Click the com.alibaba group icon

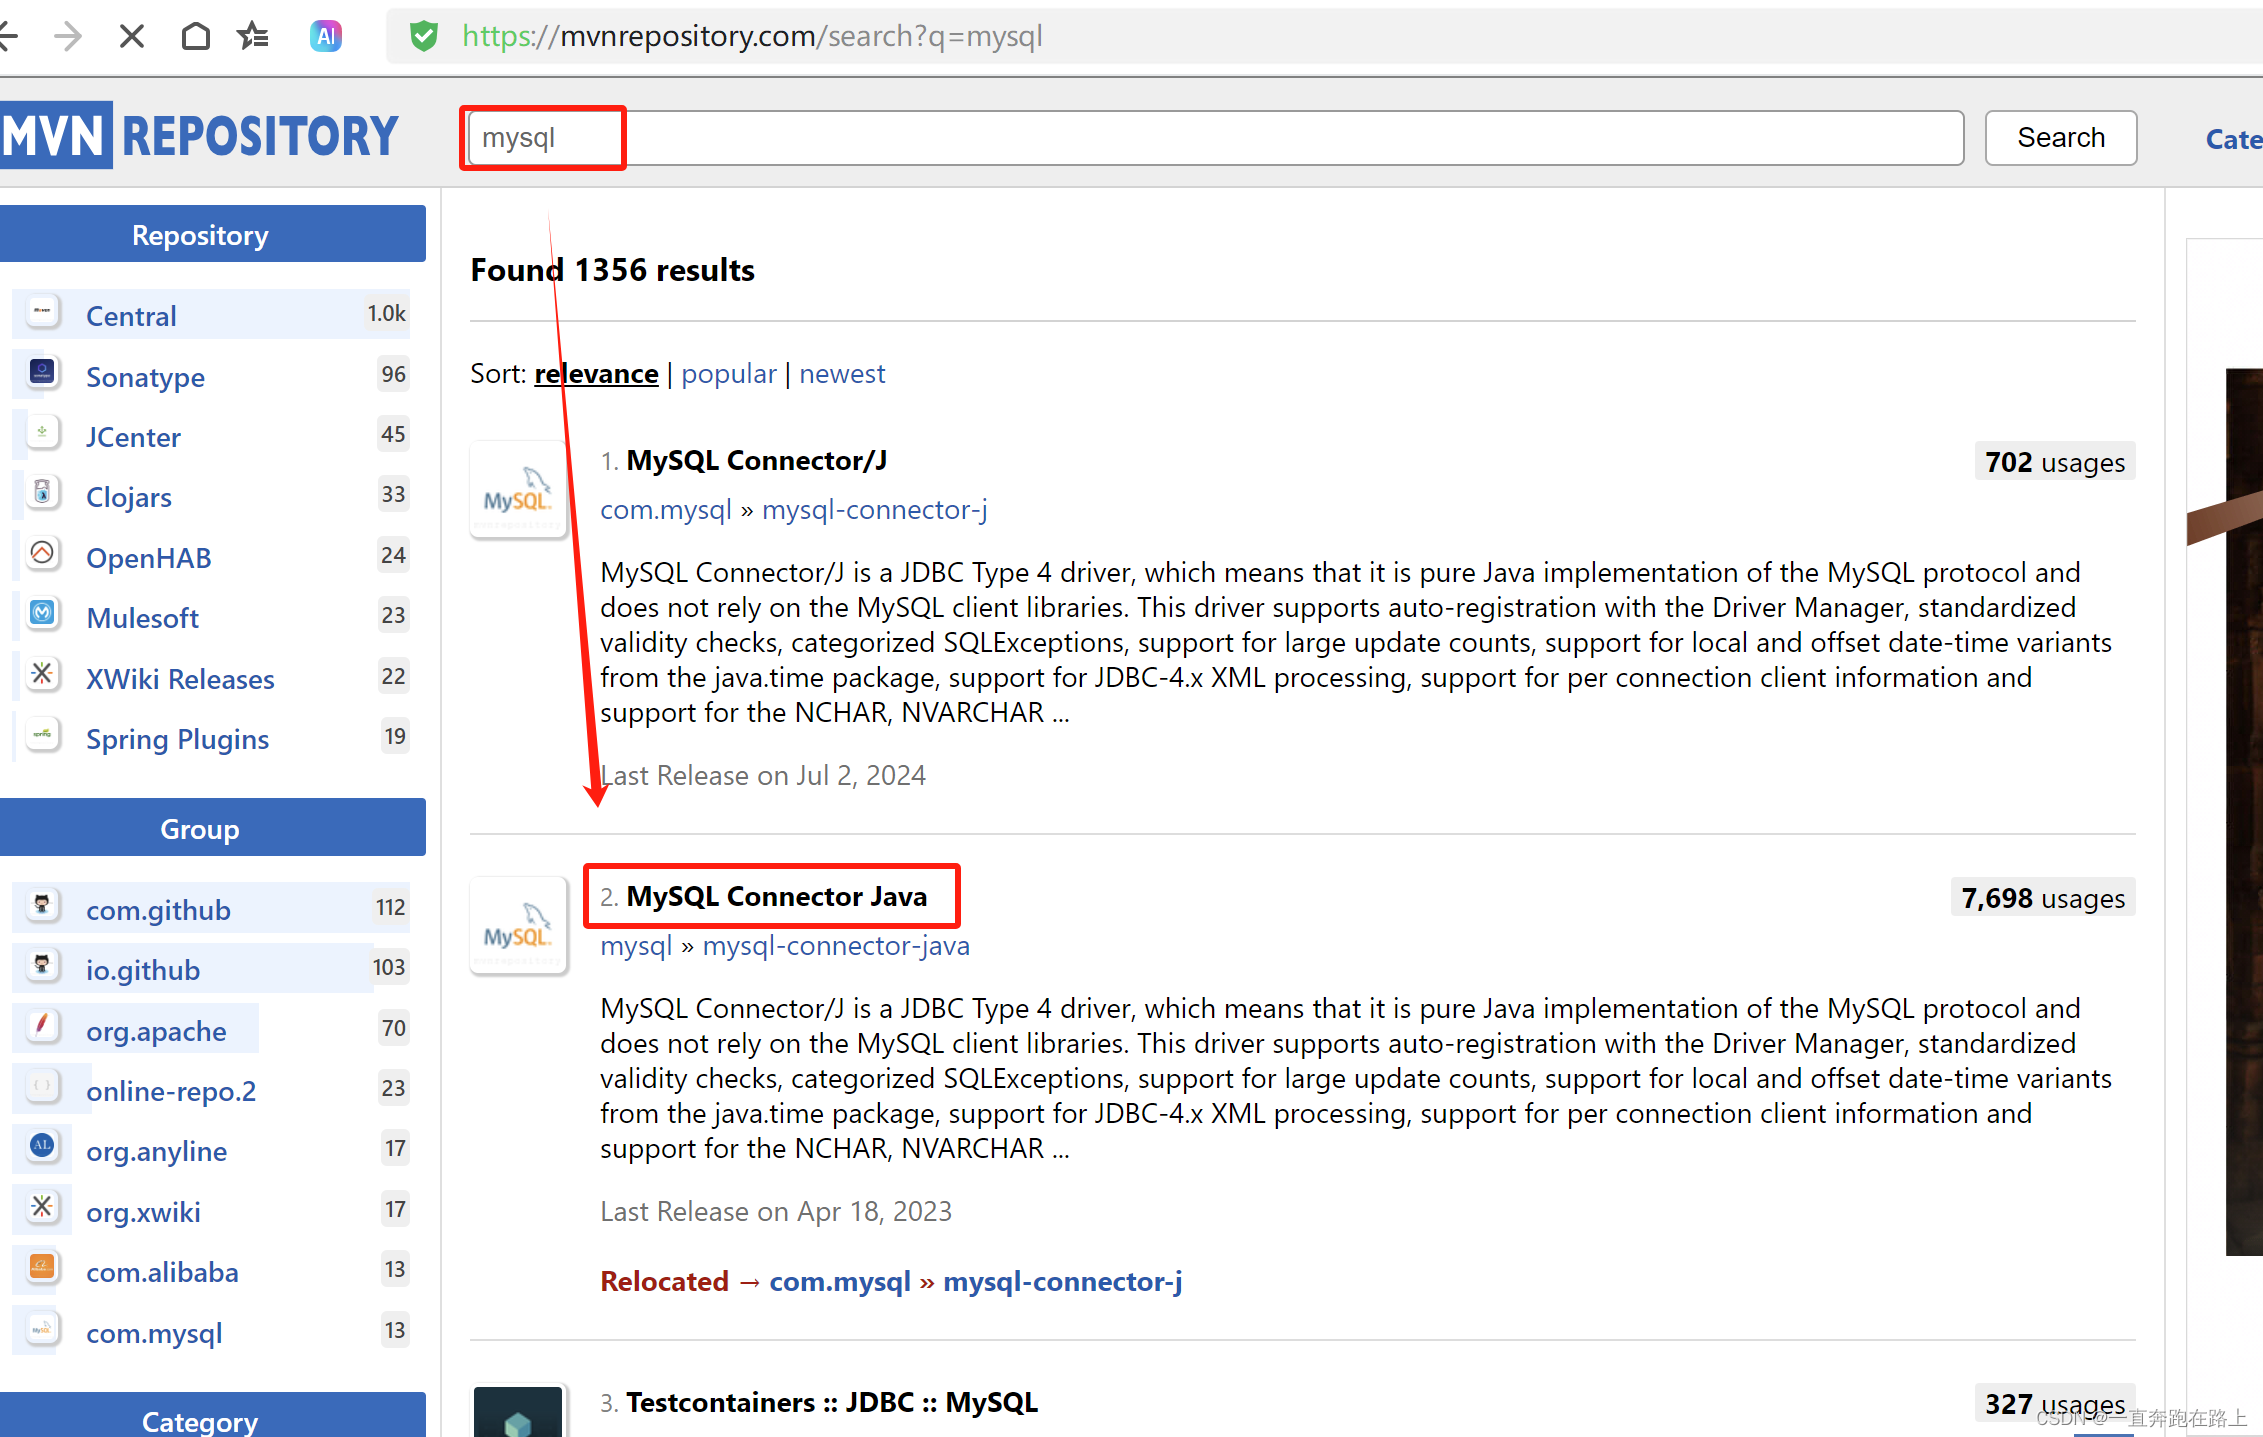[x=42, y=1268]
